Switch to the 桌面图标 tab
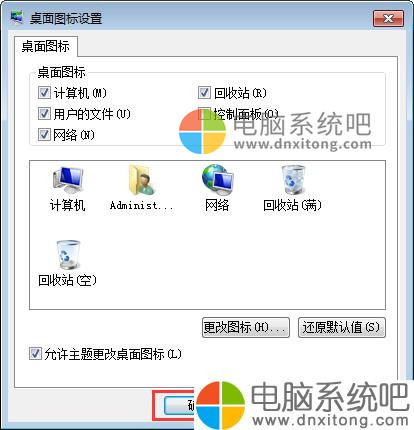 pyautogui.click(x=46, y=46)
